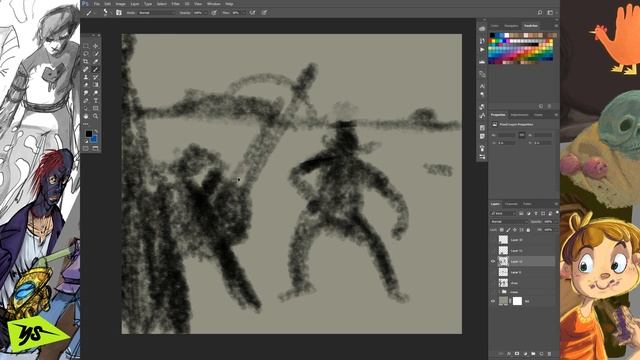Select the Clone Stamp tool
The image size is (640, 360).
coord(86,77)
